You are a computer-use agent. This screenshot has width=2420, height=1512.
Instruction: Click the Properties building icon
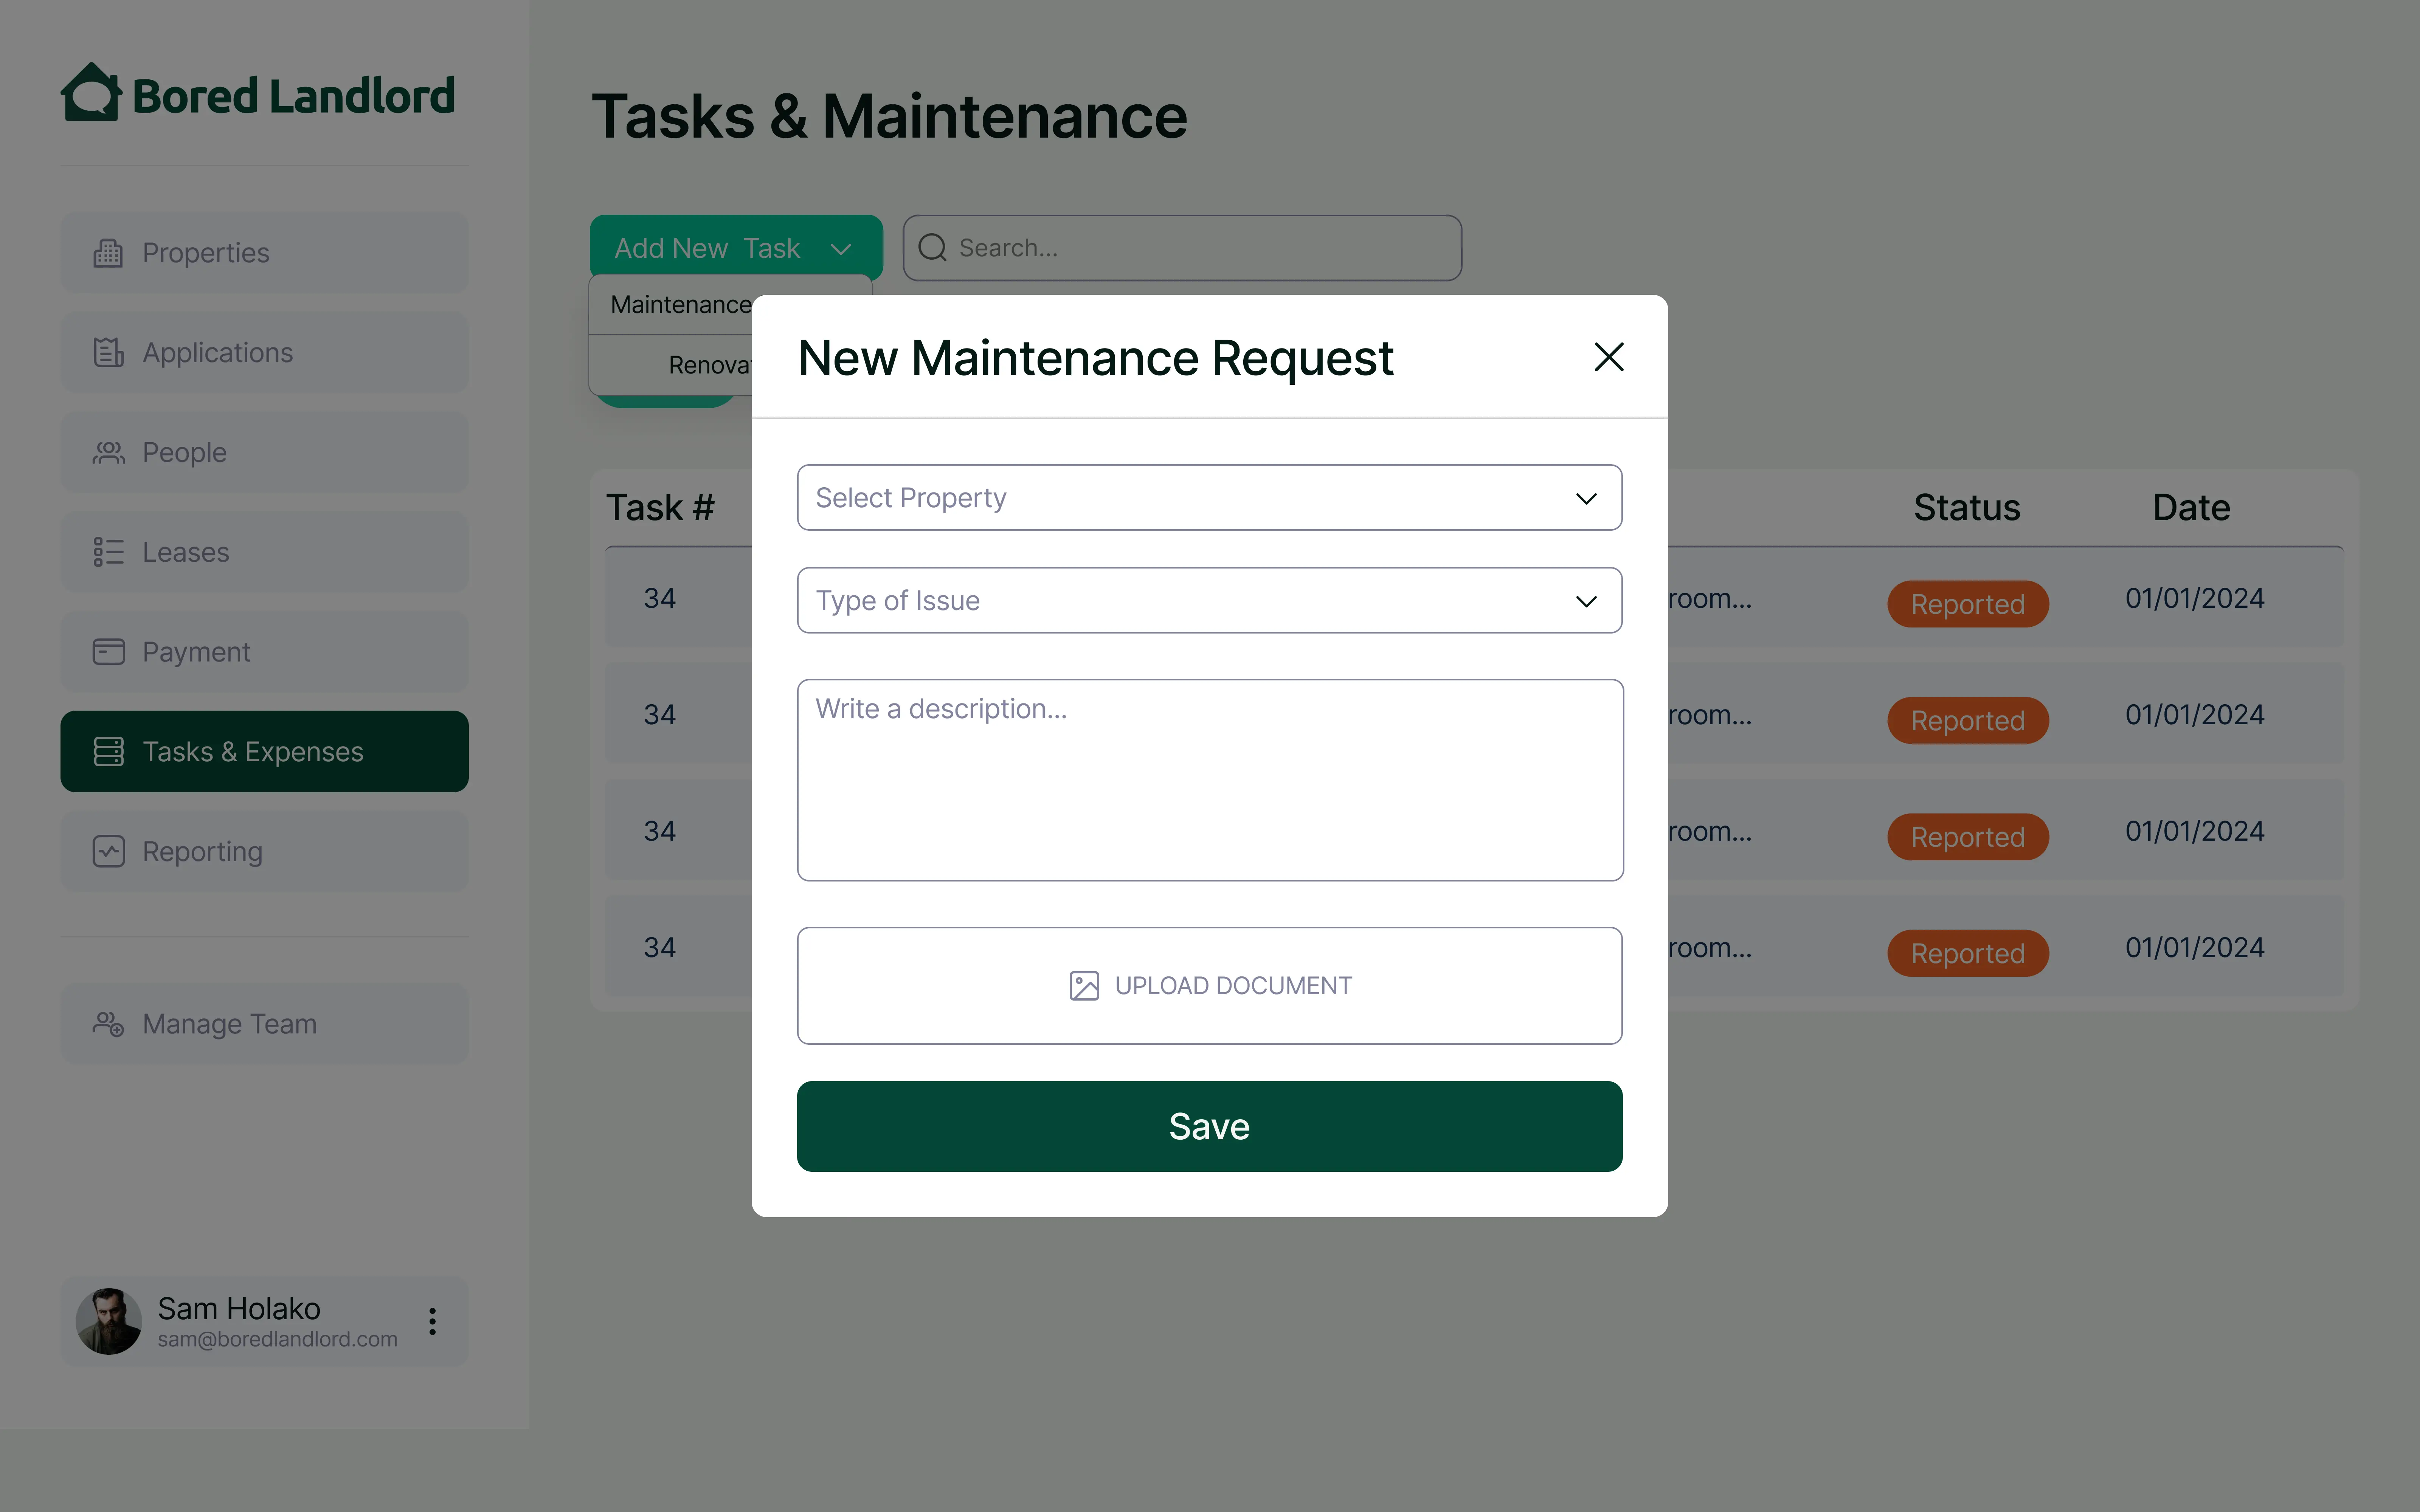tap(108, 253)
